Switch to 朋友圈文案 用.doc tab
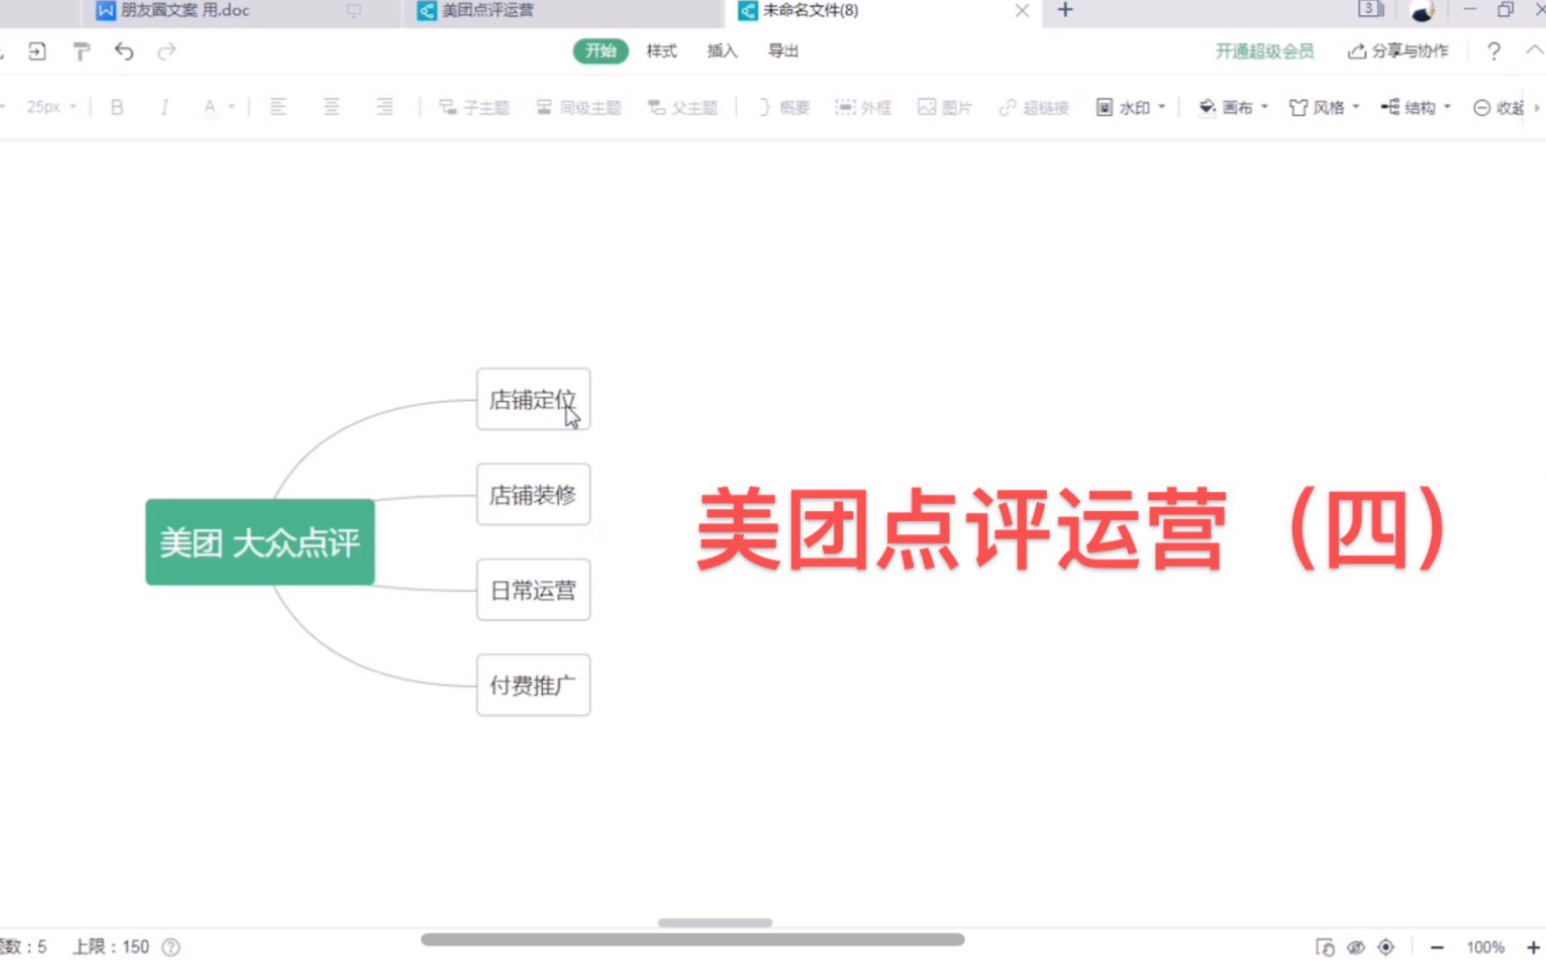 click(x=185, y=10)
